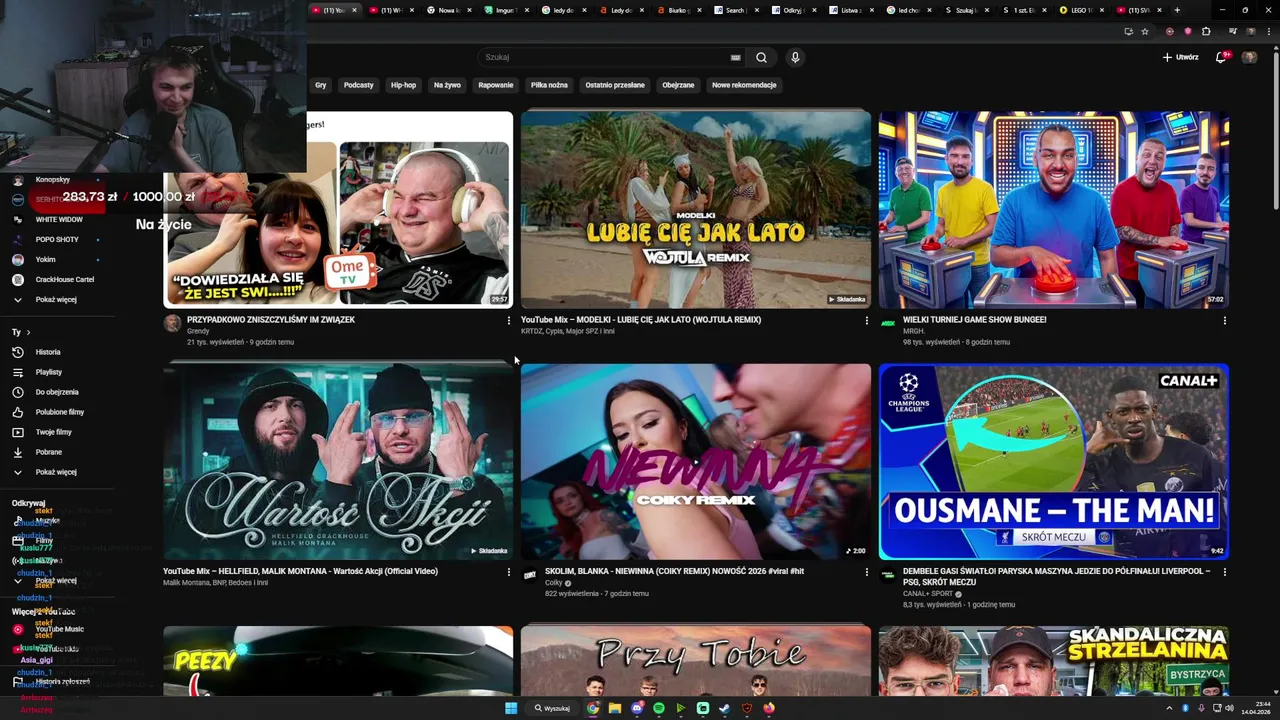This screenshot has width=1280, height=720.
Task: Open the on-screen keyboard icon in search box
Action: pos(736,58)
